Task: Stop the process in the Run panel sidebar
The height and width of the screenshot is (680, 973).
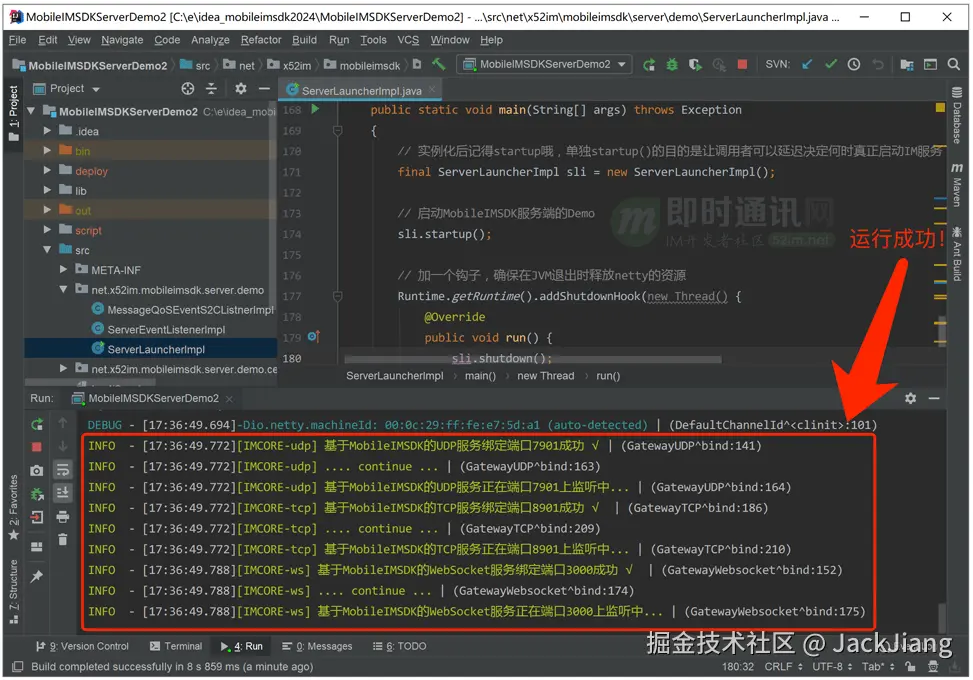Action: point(37,447)
